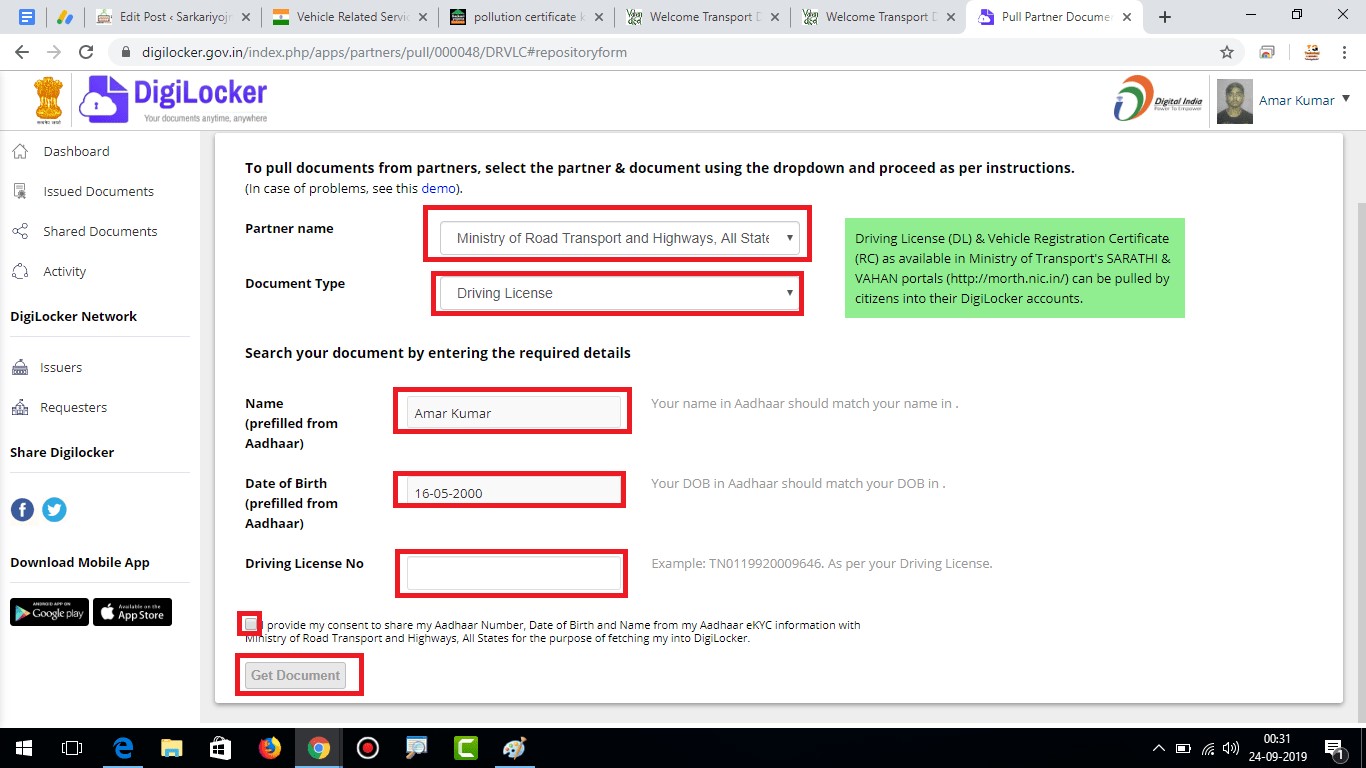
Task: Open Chrome's three-dot menu
Action: pos(1345,52)
